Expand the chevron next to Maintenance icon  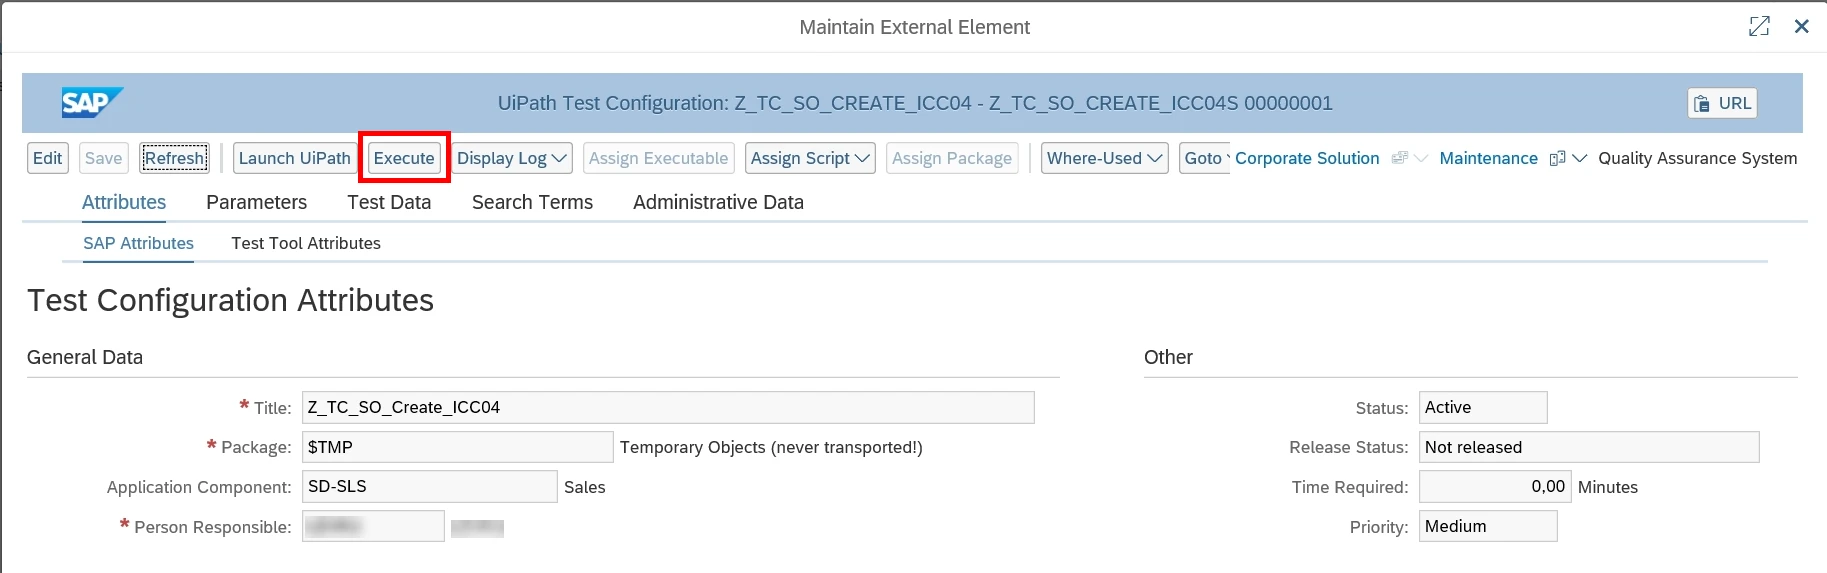click(1580, 158)
